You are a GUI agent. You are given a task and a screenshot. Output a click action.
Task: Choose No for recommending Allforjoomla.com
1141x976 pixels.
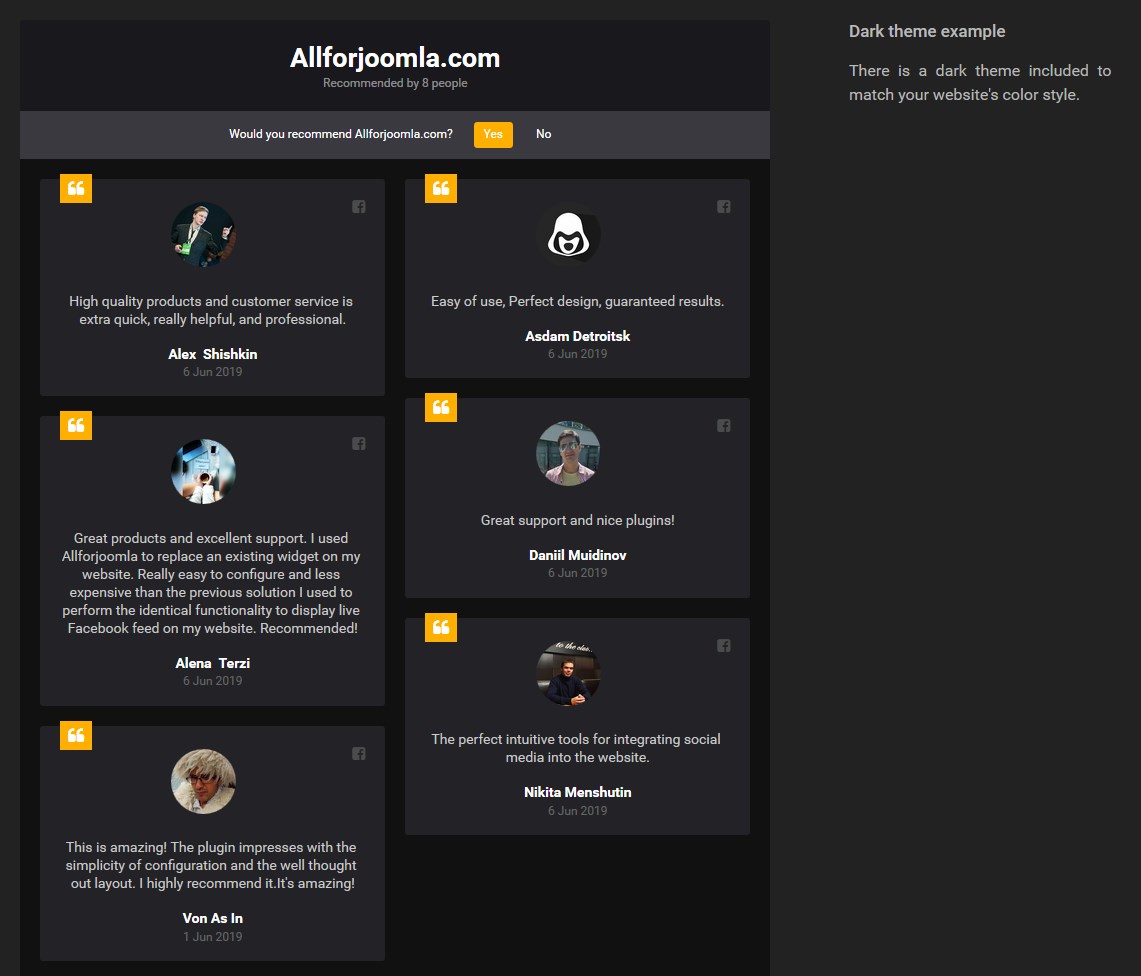click(544, 135)
